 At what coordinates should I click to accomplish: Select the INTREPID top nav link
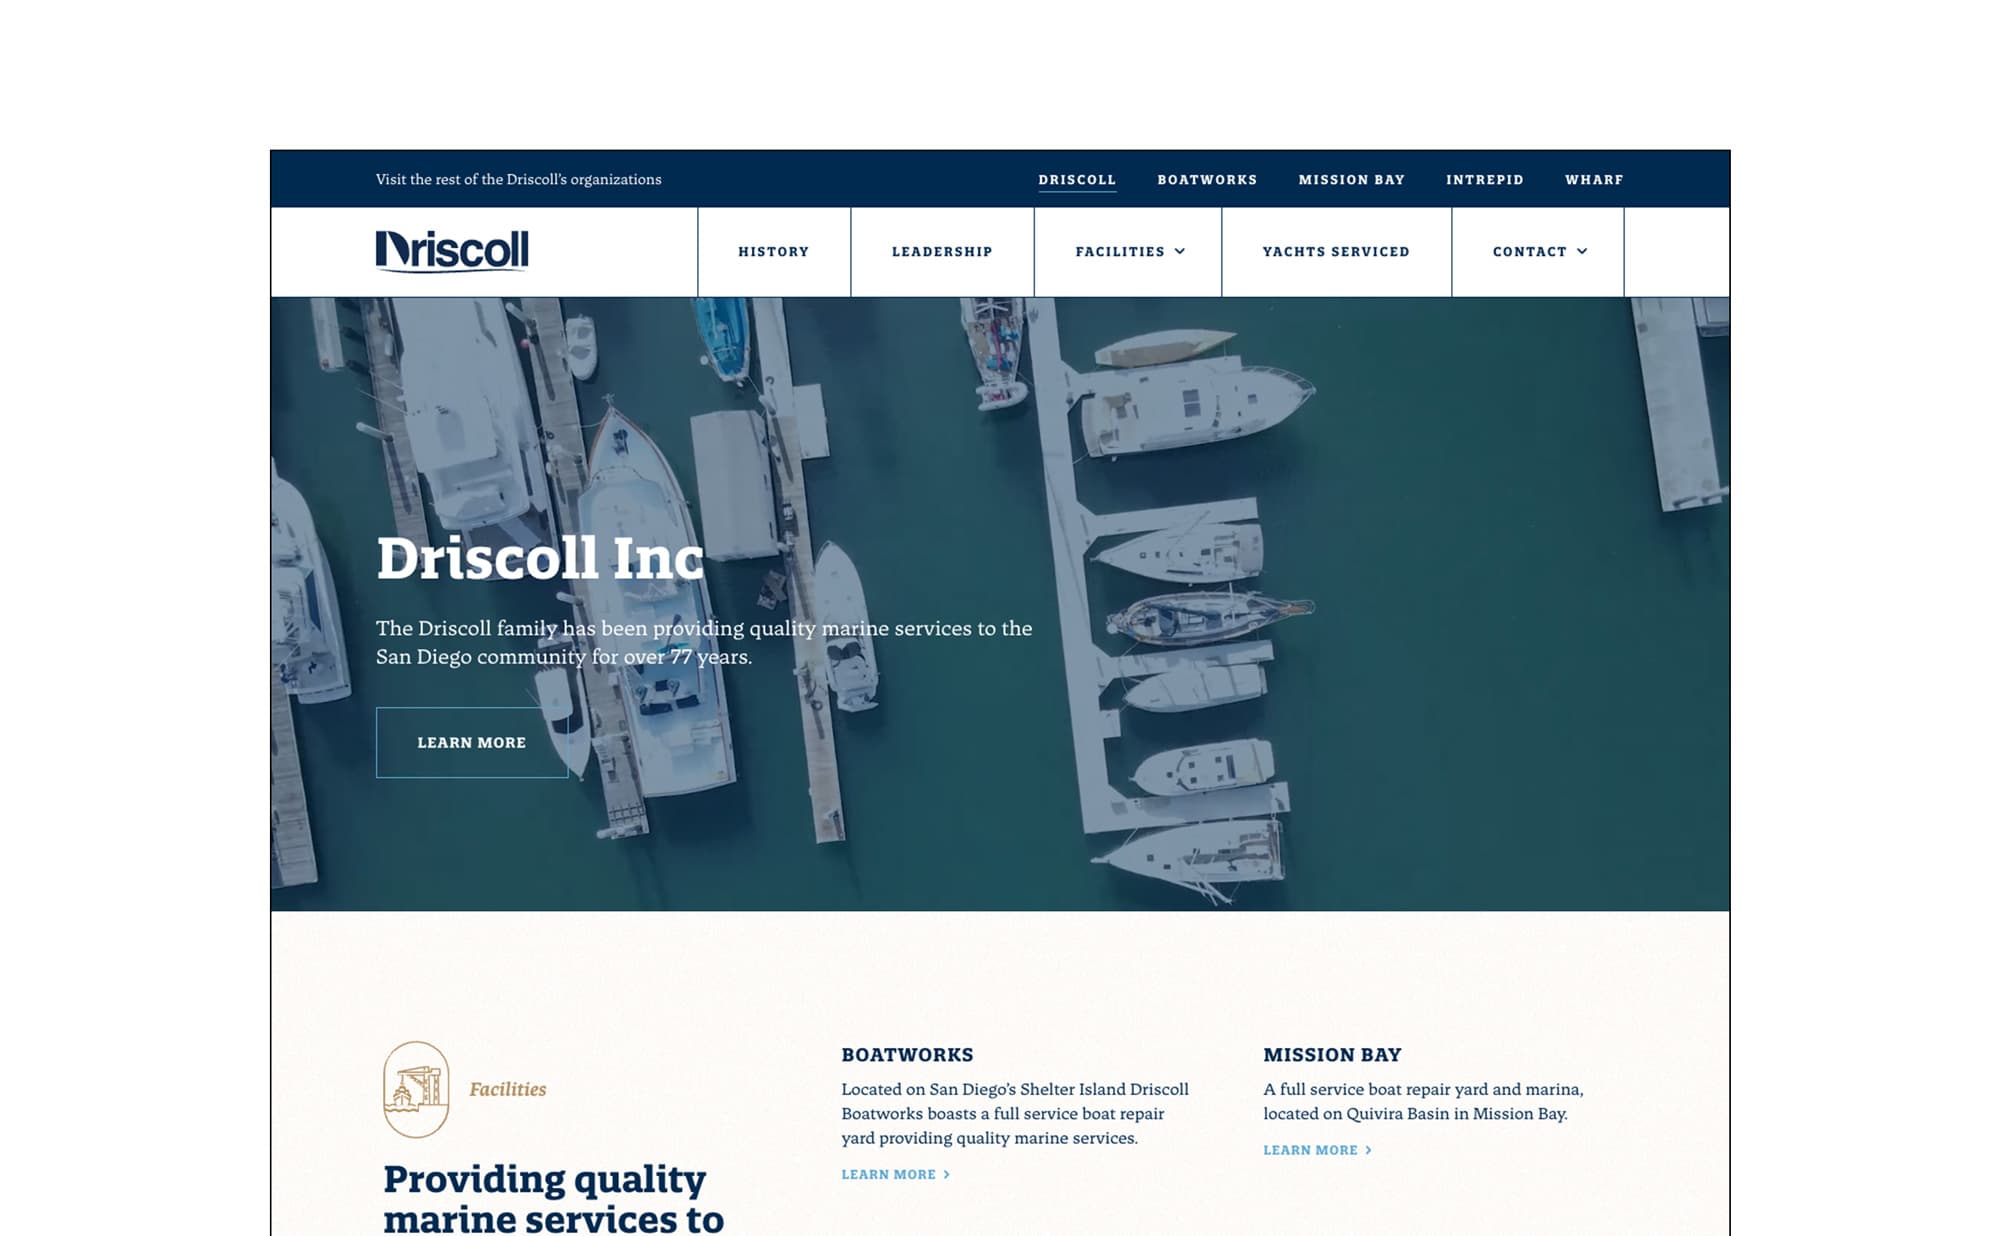1486,179
